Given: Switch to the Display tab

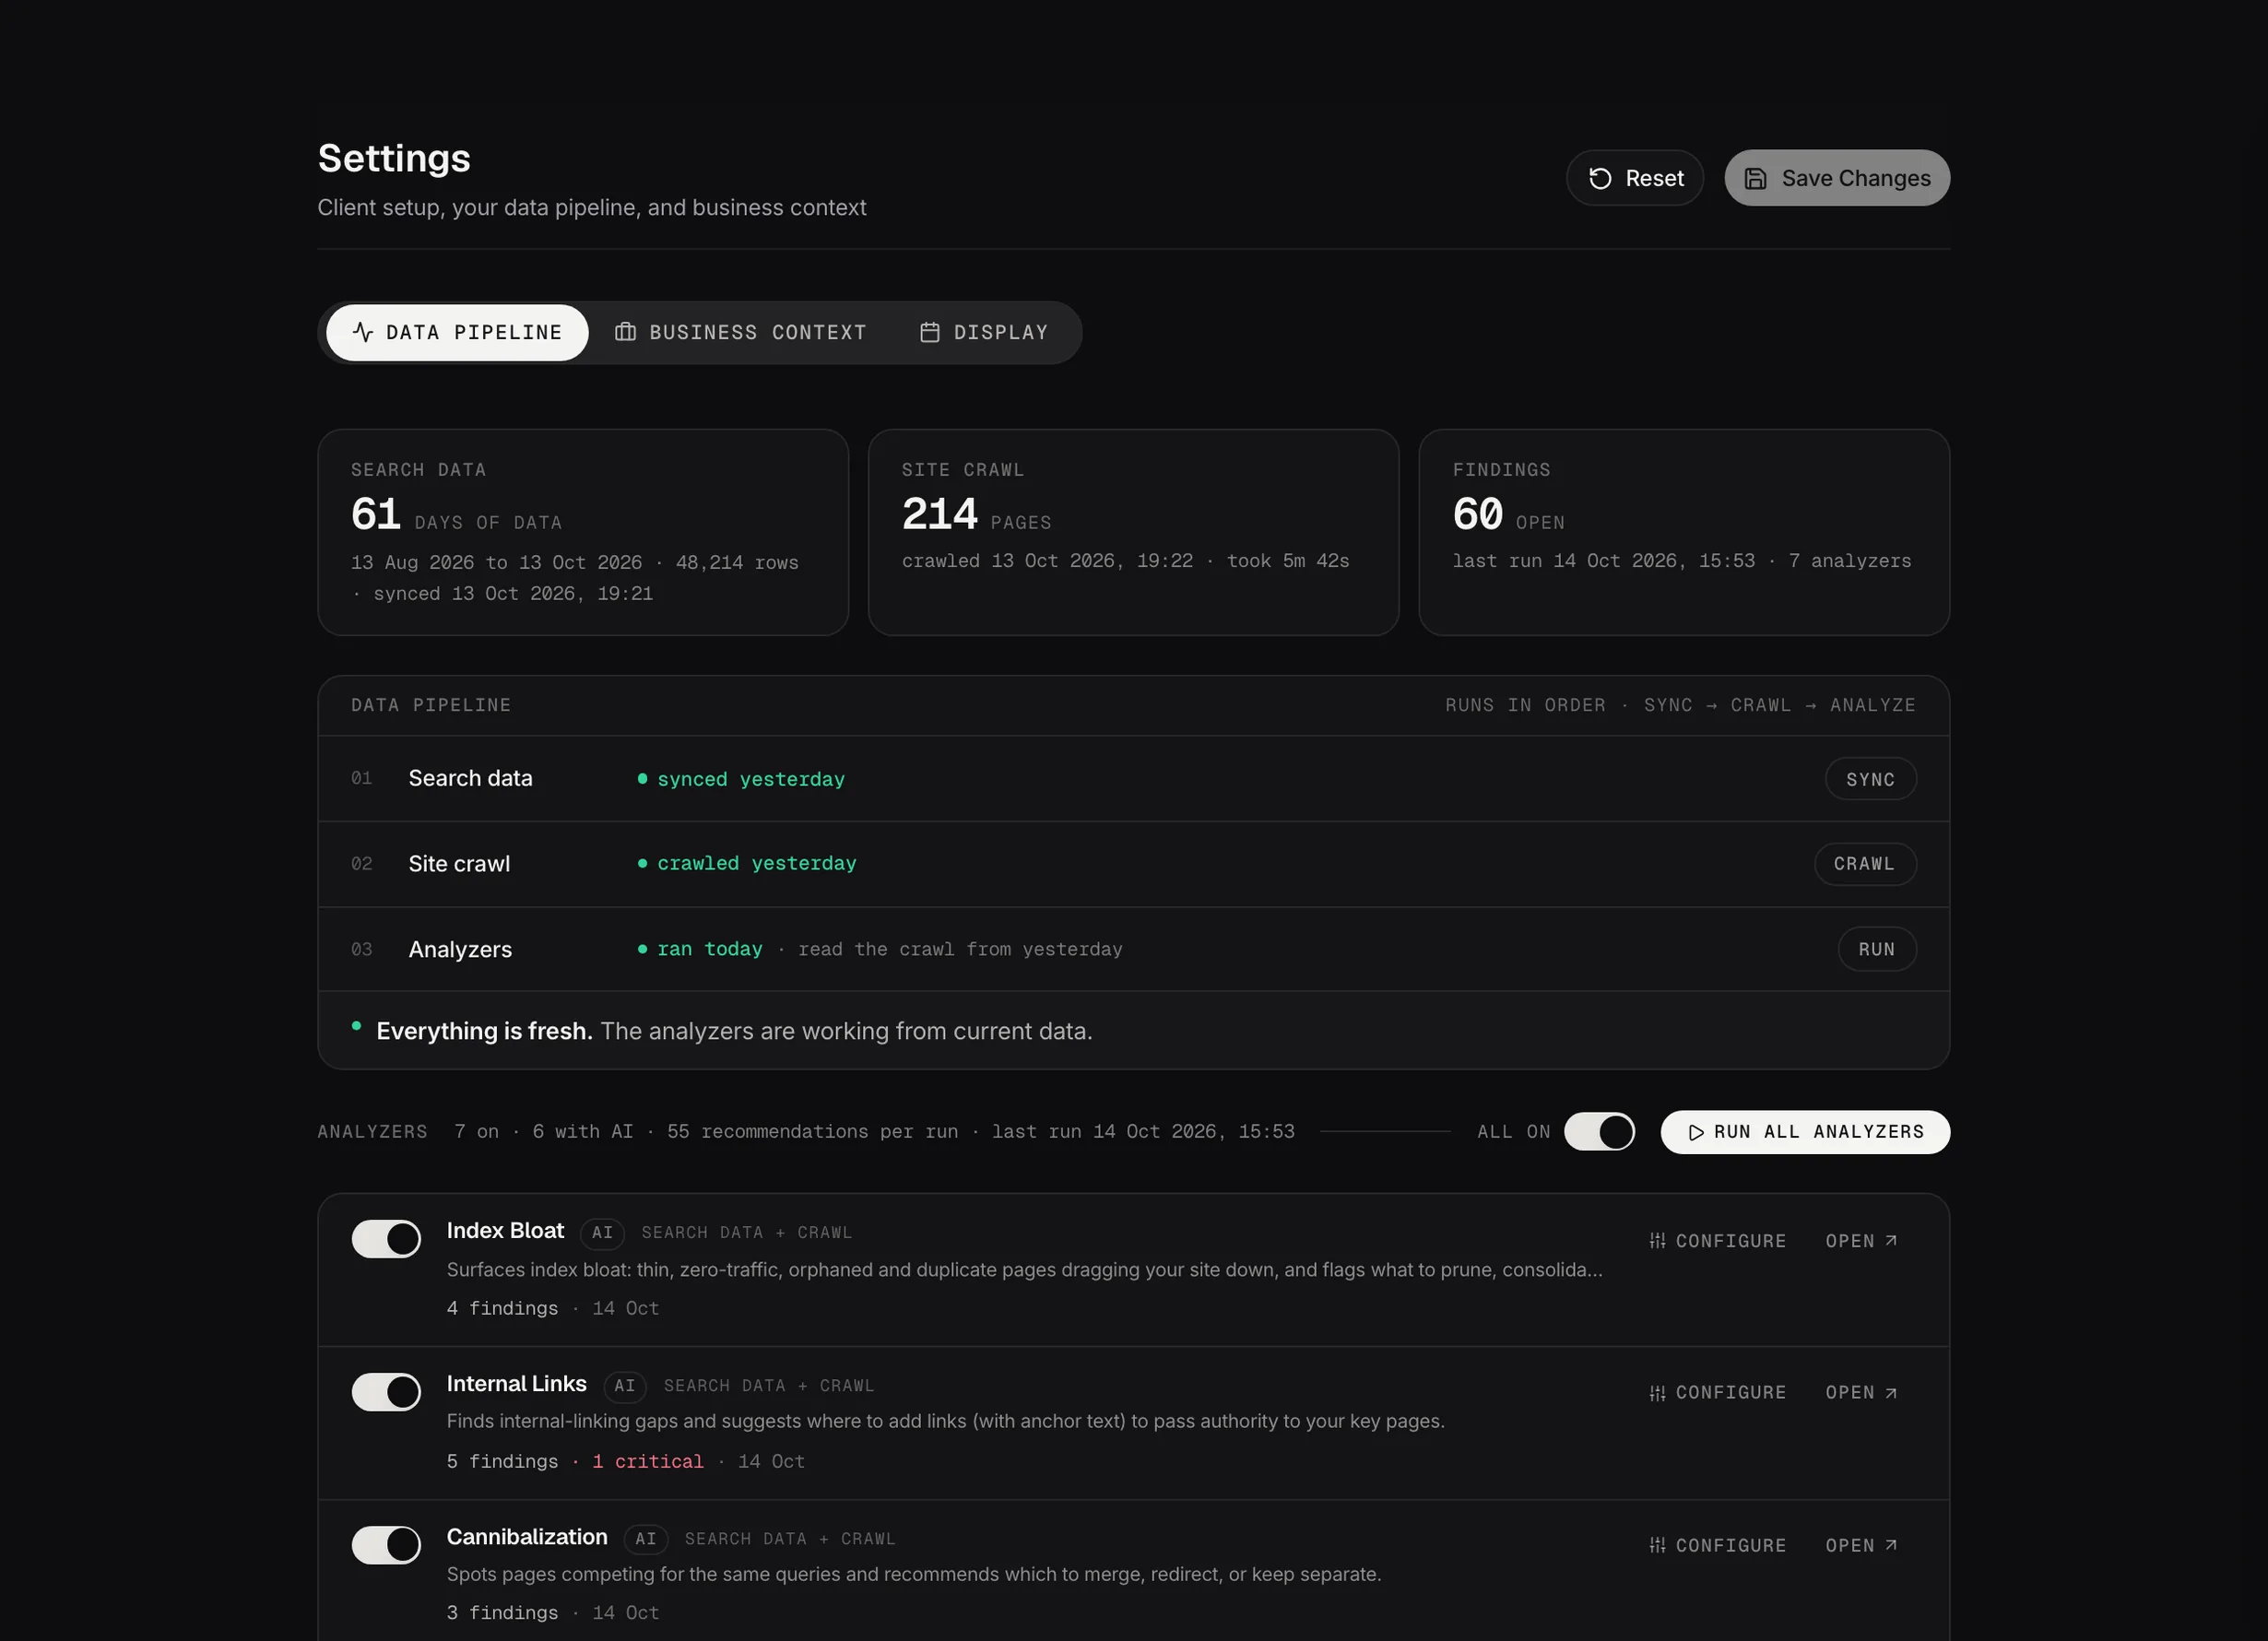Looking at the screenshot, I should 984,332.
